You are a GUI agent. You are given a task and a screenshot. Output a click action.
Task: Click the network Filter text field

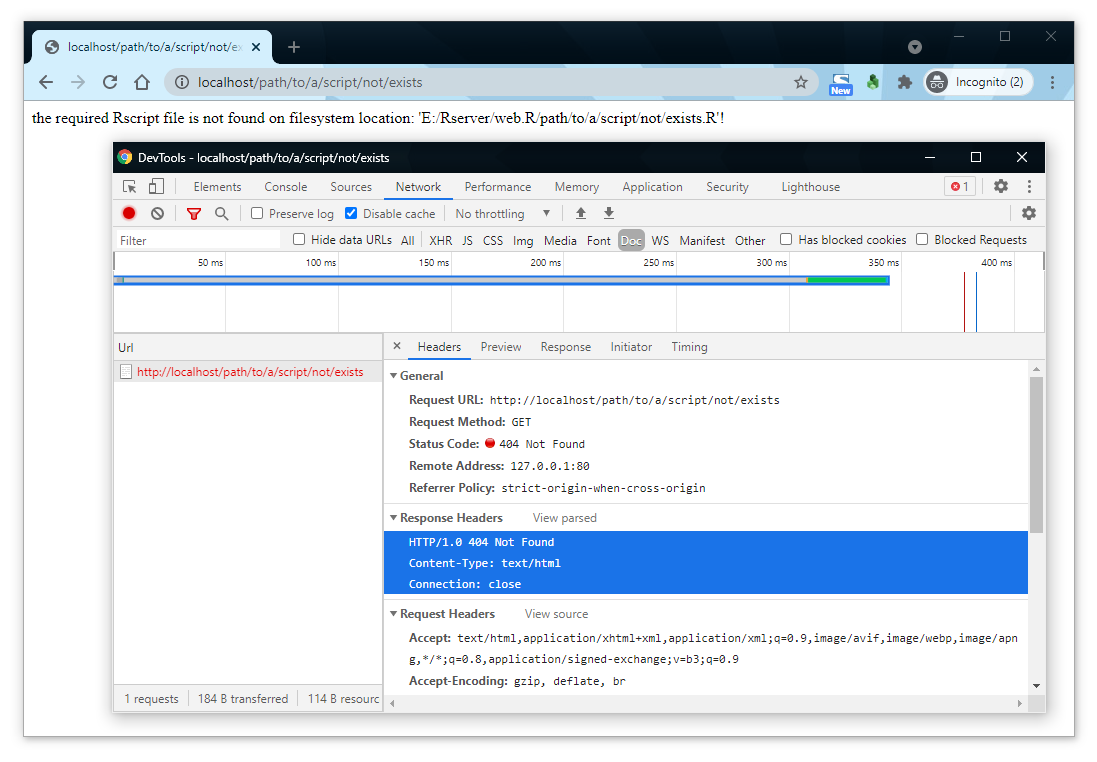click(198, 240)
